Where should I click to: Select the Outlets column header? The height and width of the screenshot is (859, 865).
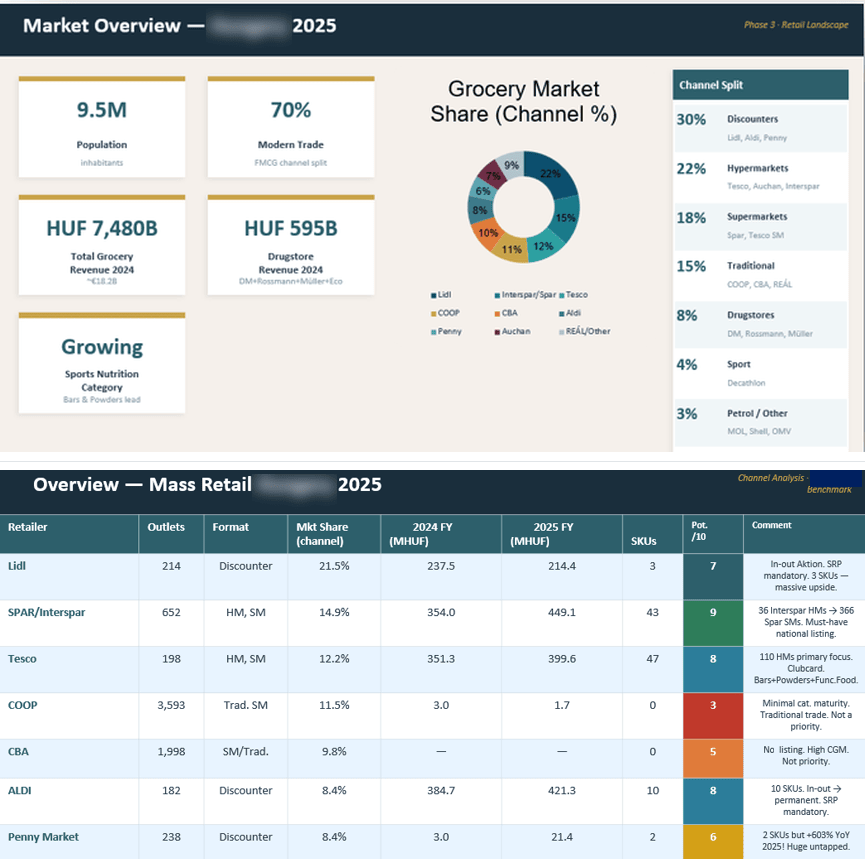click(171, 533)
